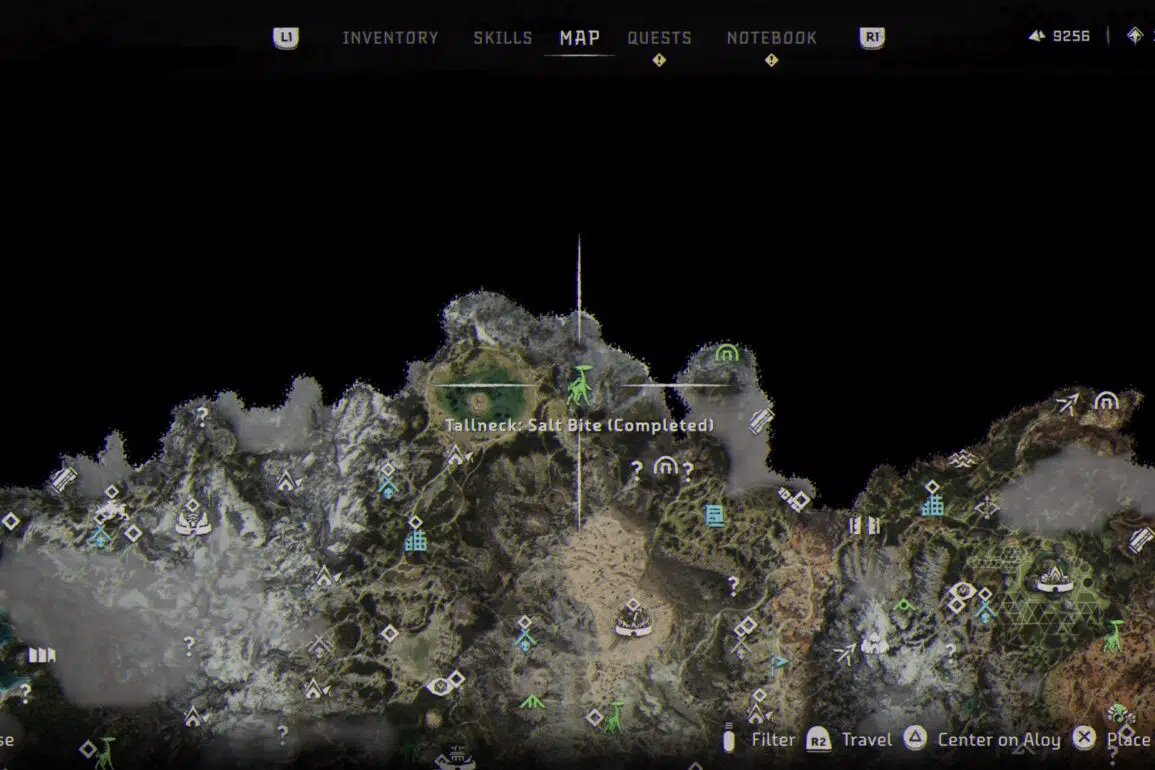The image size is (1155, 770).
Task: Click the question mark on the northwest snowy ridge
Action: click(202, 417)
